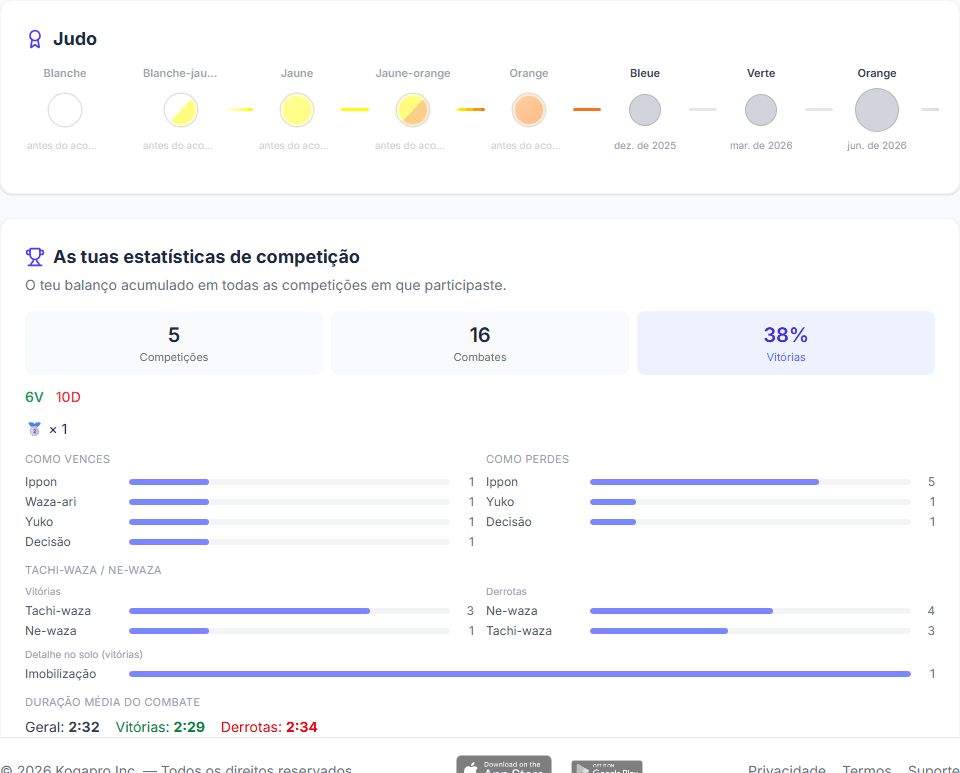Click the green 6V wins count

[x=34, y=397]
